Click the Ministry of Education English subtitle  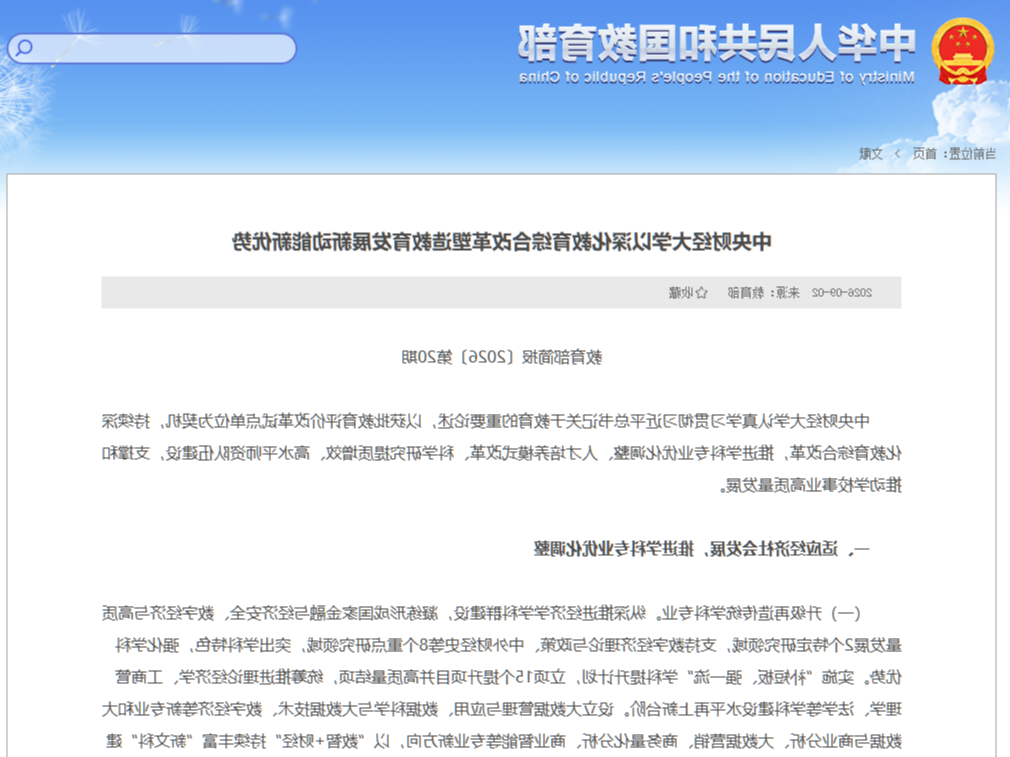coord(716,77)
